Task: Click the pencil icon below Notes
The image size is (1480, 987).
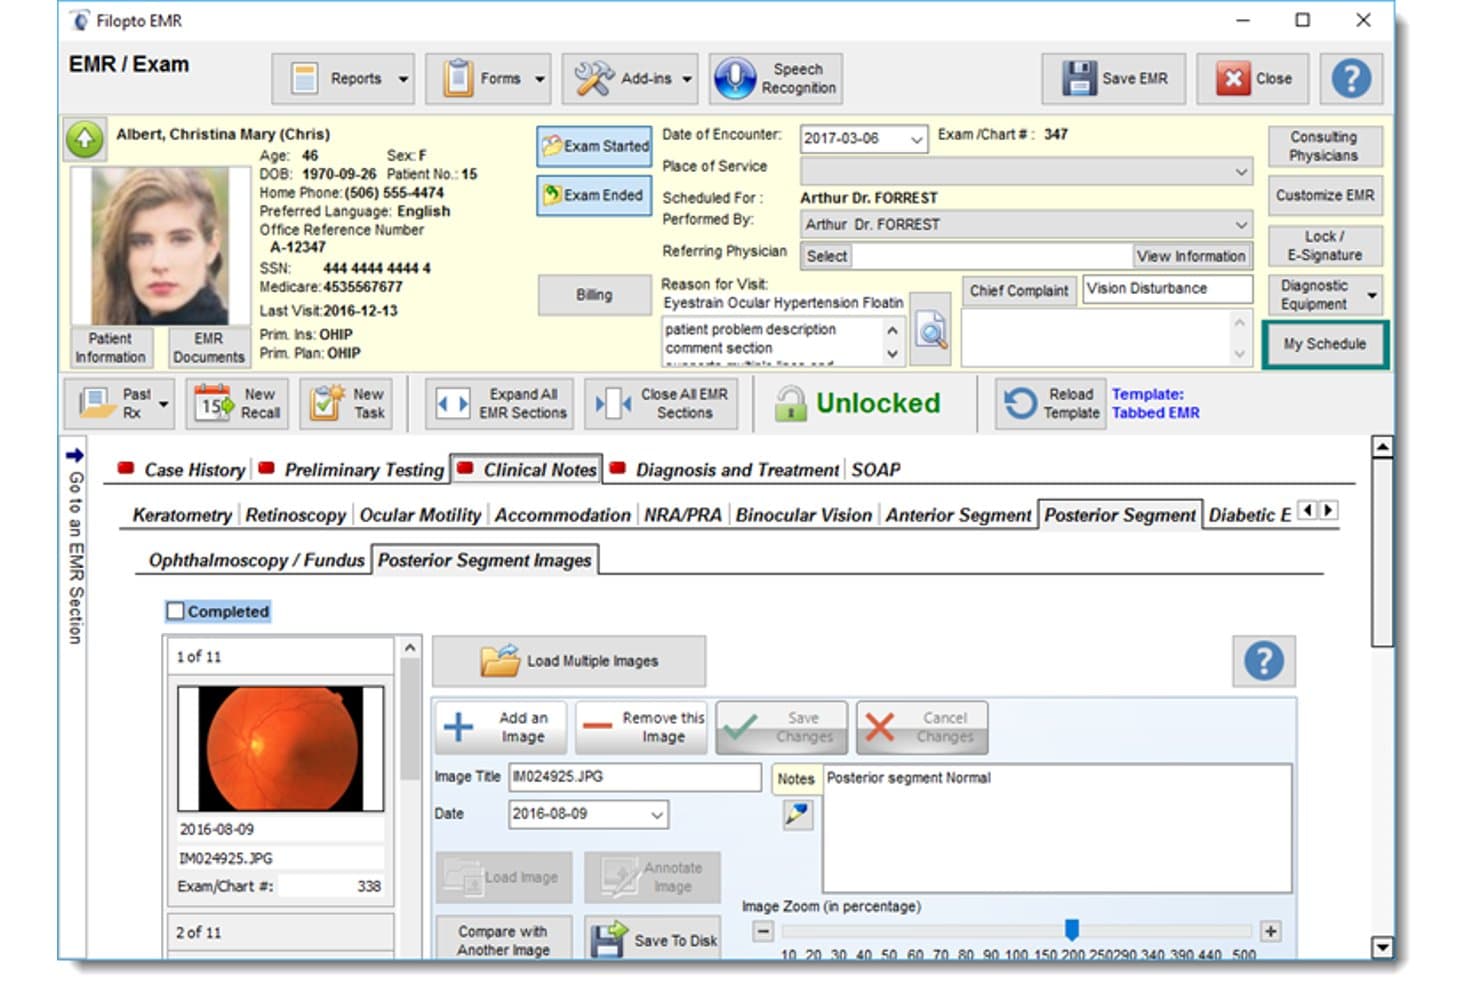Action: coord(797,815)
